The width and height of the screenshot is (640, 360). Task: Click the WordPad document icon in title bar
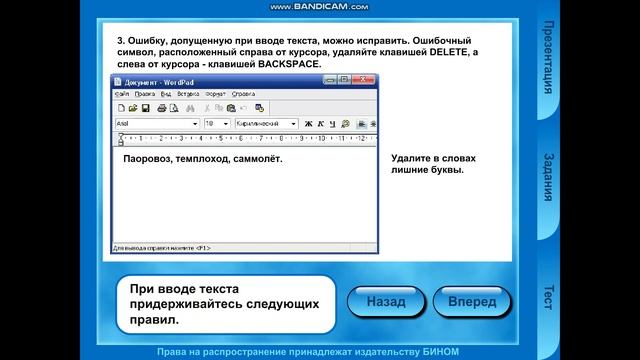[x=118, y=82]
